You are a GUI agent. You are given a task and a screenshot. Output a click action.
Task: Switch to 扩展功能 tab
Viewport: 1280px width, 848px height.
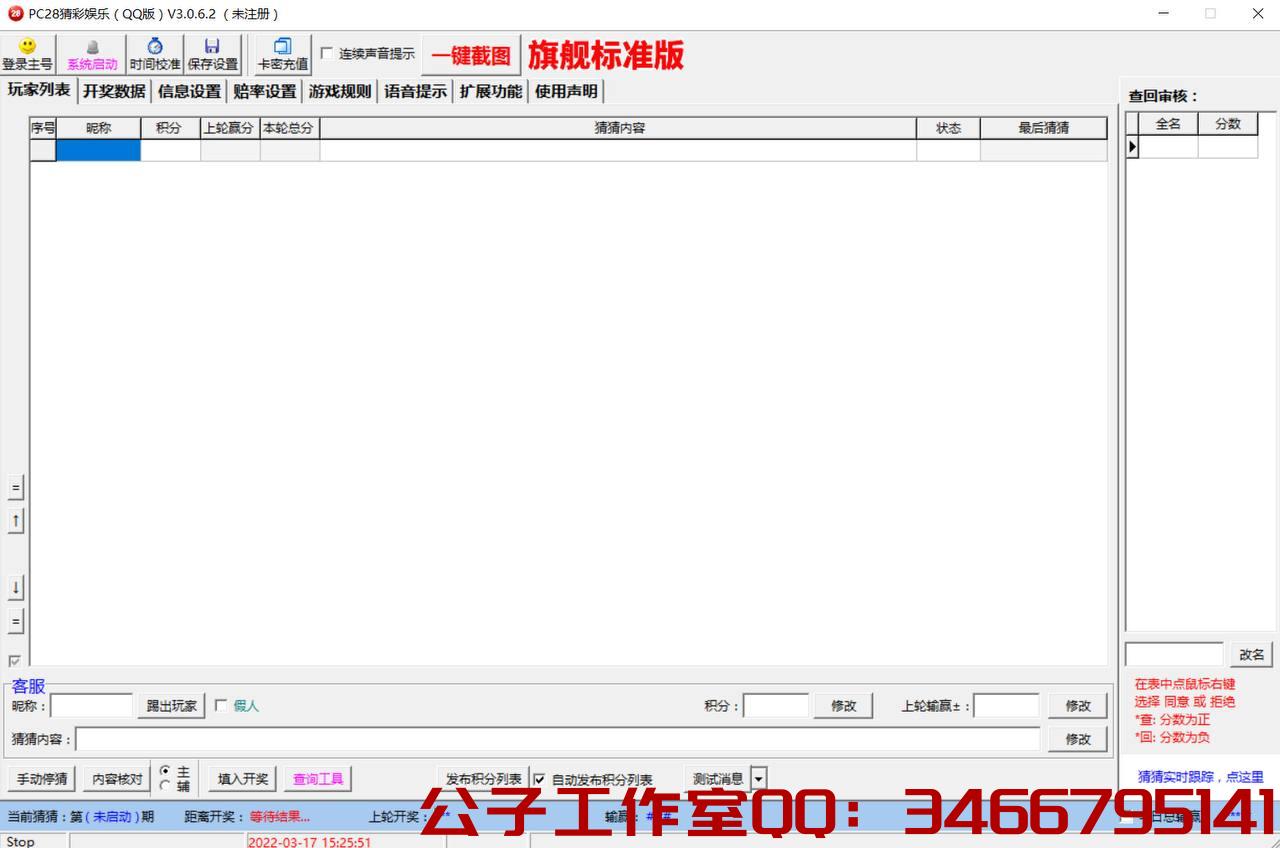491,91
